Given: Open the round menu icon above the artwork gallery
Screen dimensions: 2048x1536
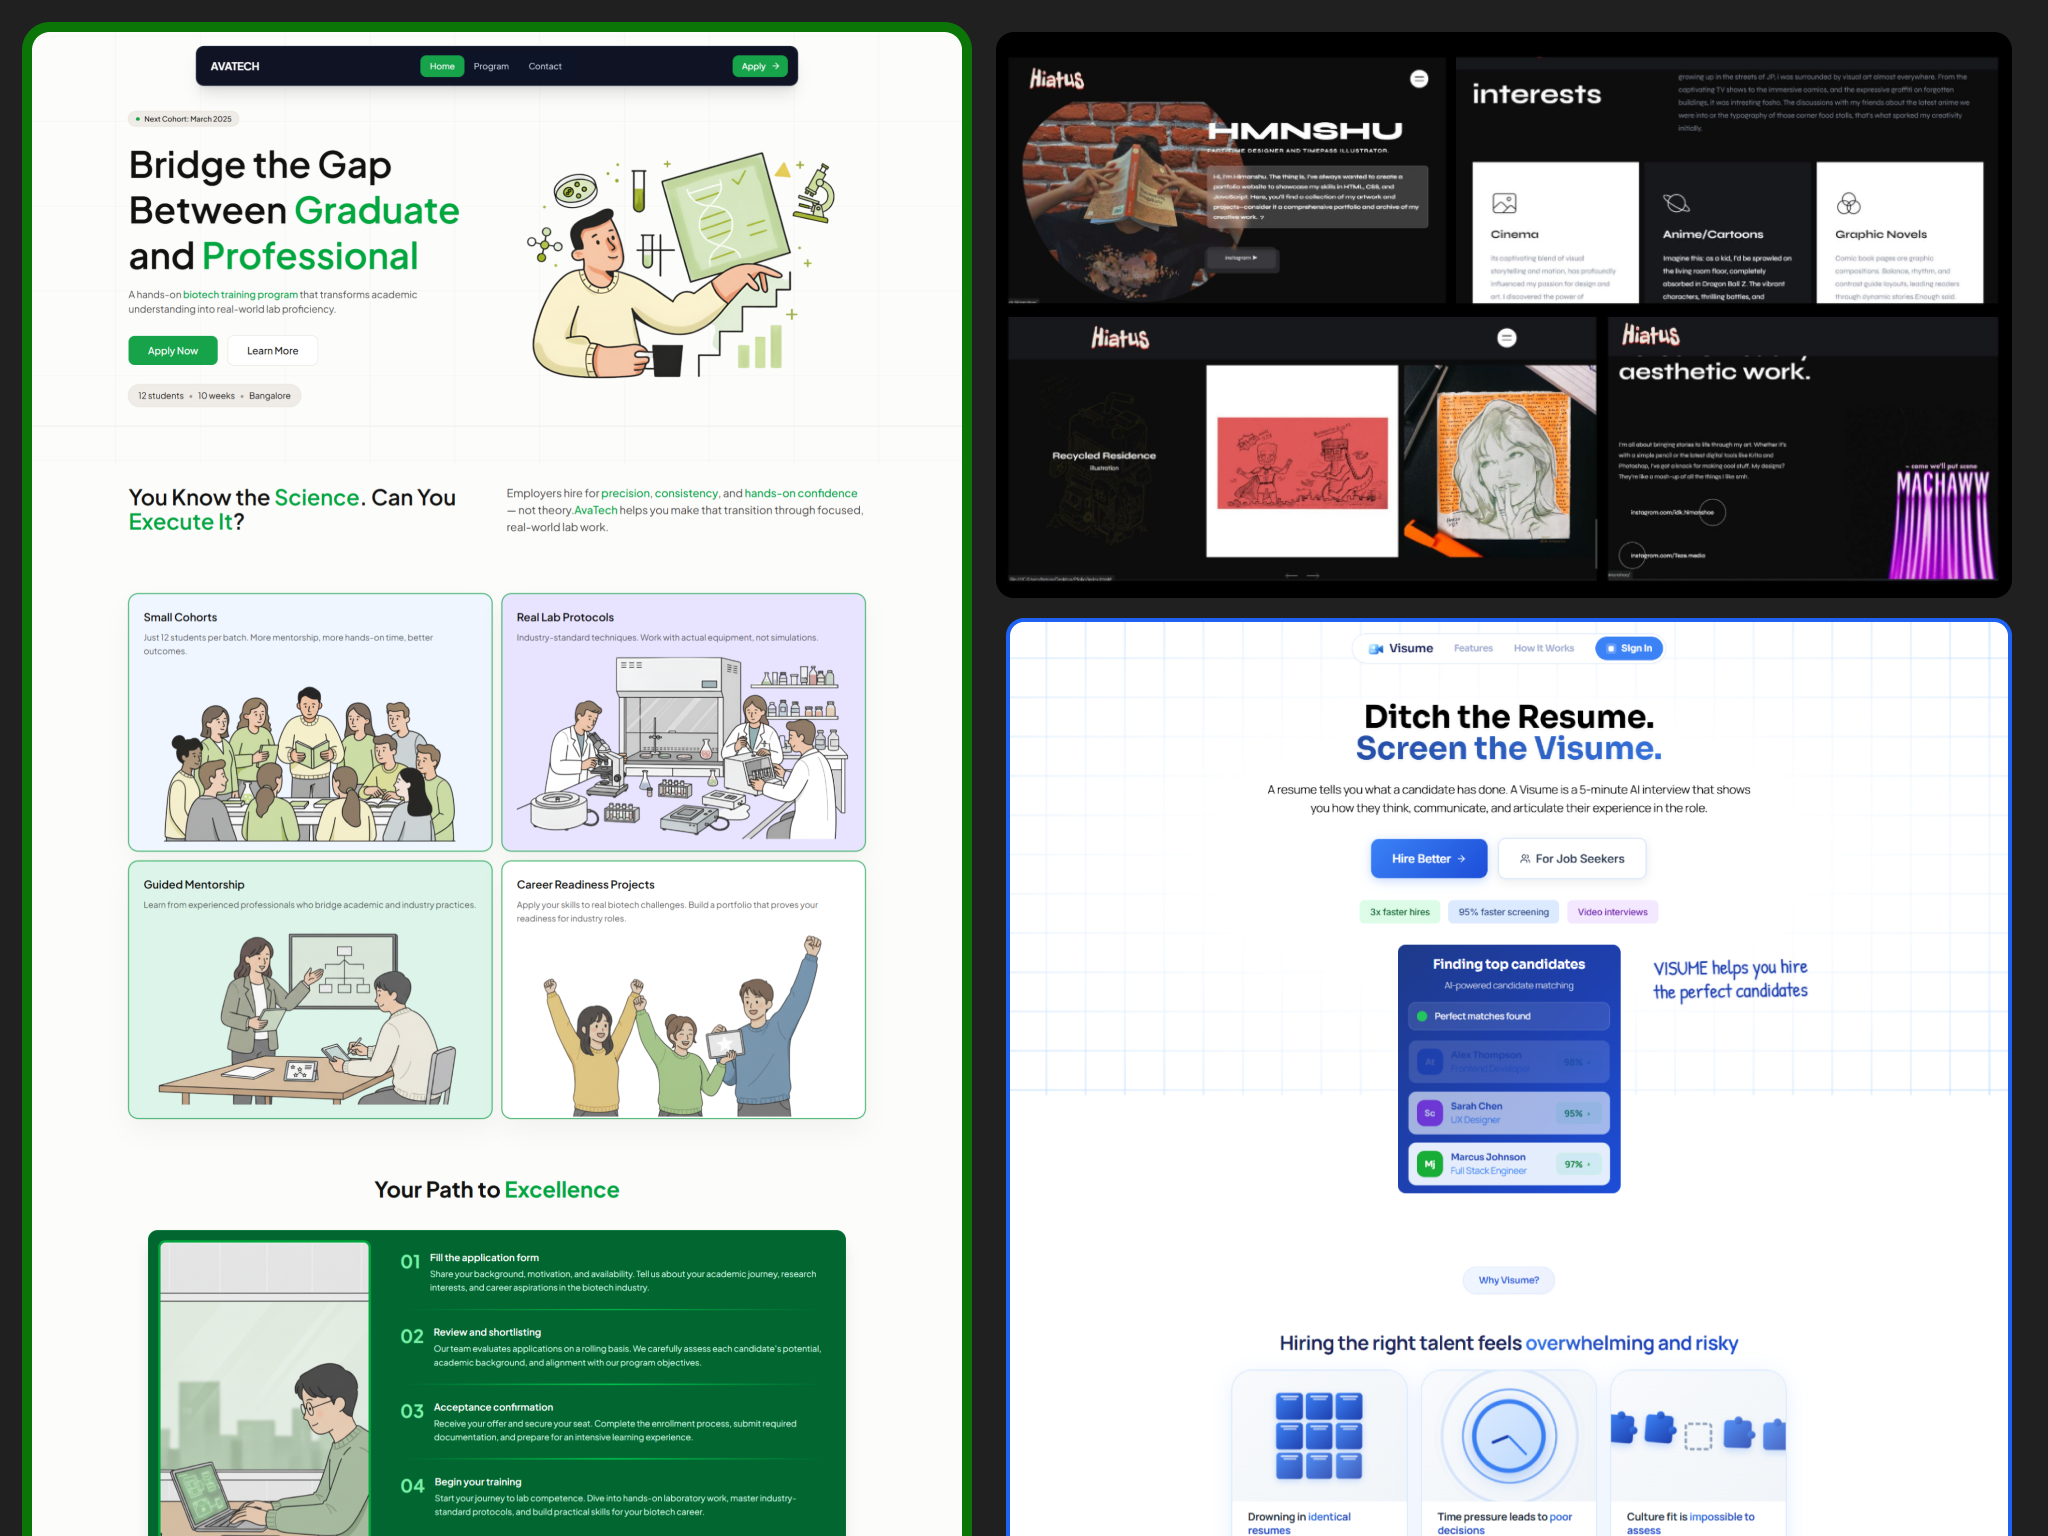Looking at the screenshot, I should (x=1506, y=338).
